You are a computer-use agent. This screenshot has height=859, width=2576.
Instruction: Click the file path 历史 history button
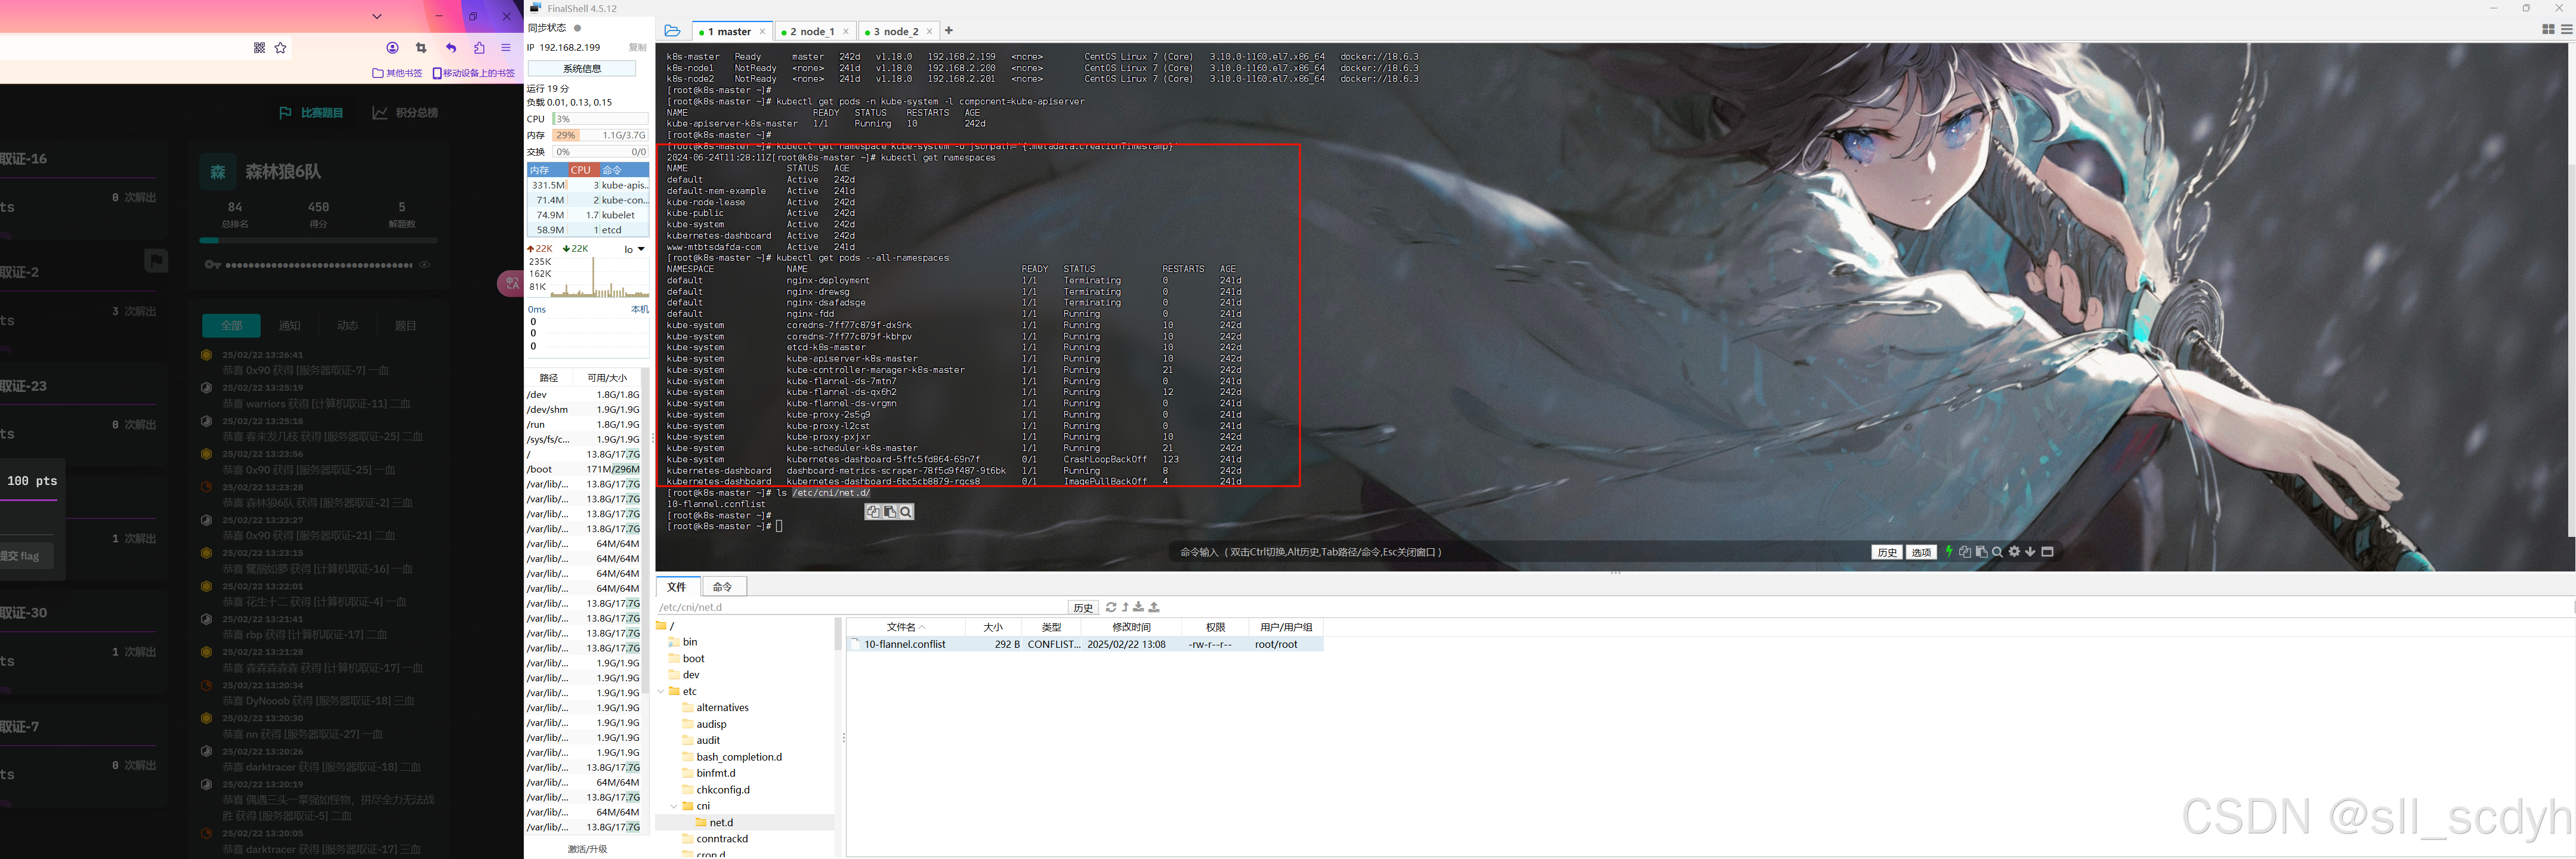tap(1083, 608)
